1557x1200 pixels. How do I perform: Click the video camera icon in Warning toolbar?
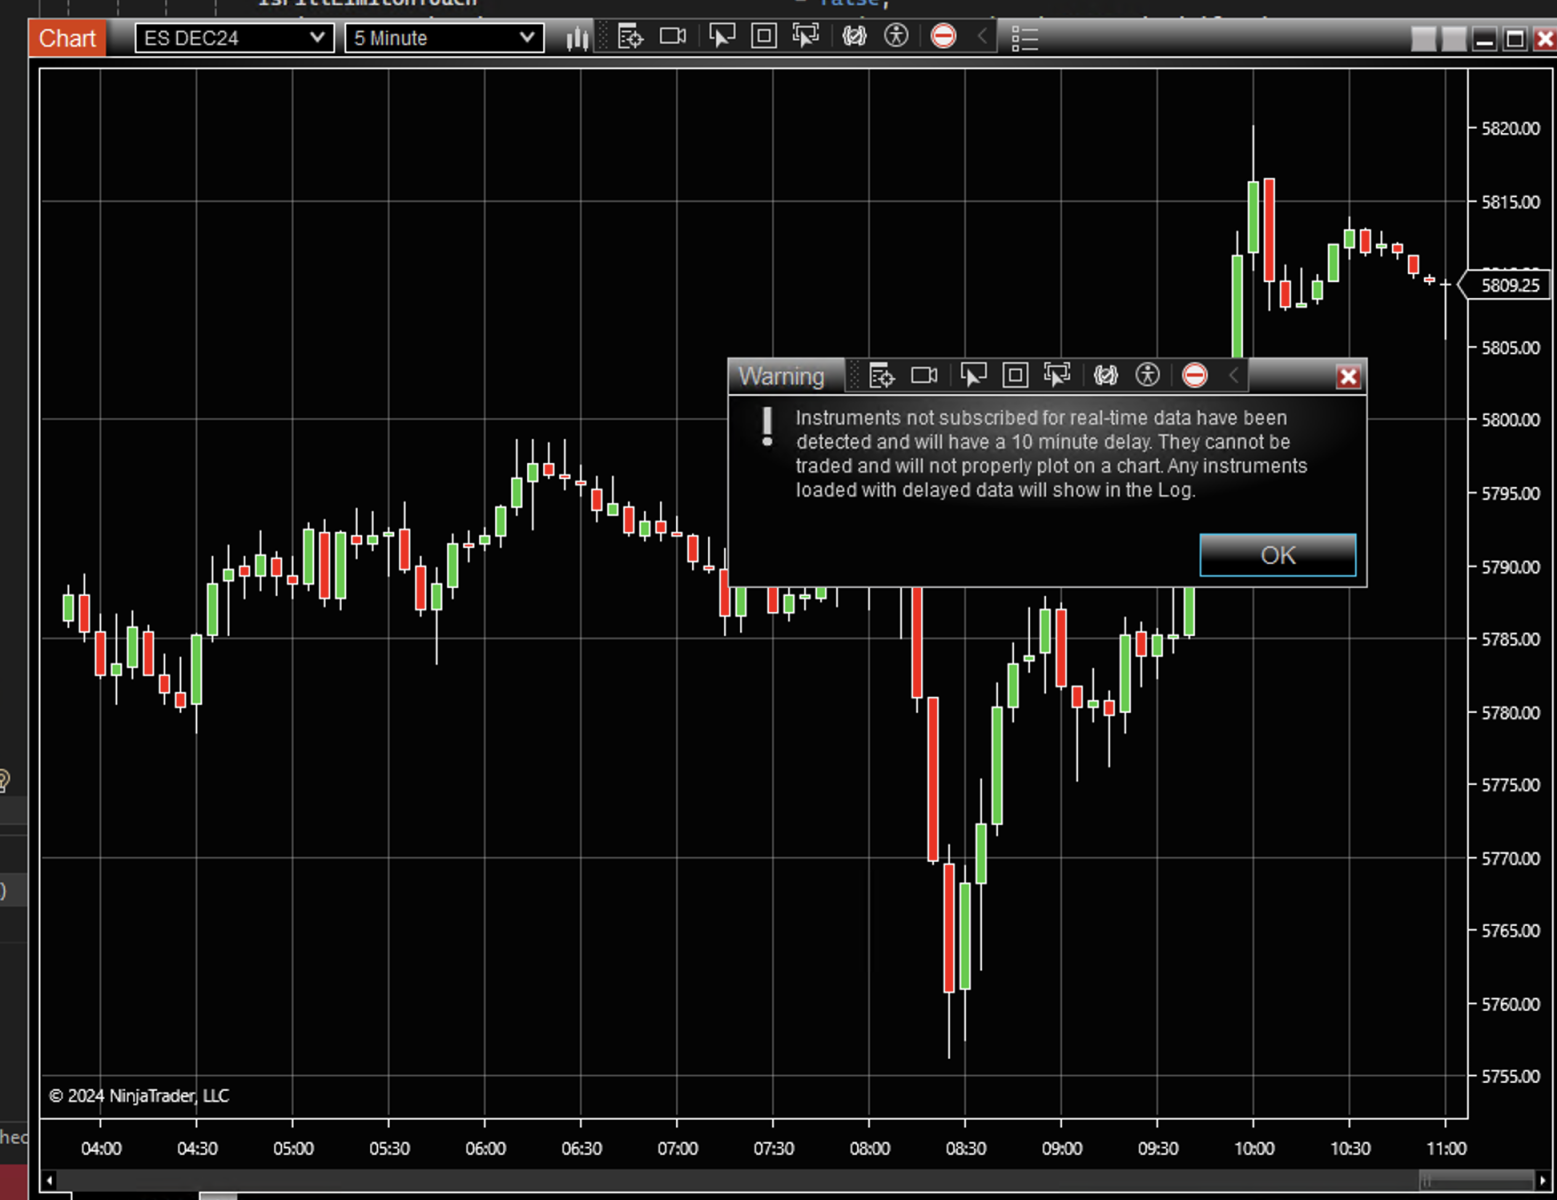924,375
